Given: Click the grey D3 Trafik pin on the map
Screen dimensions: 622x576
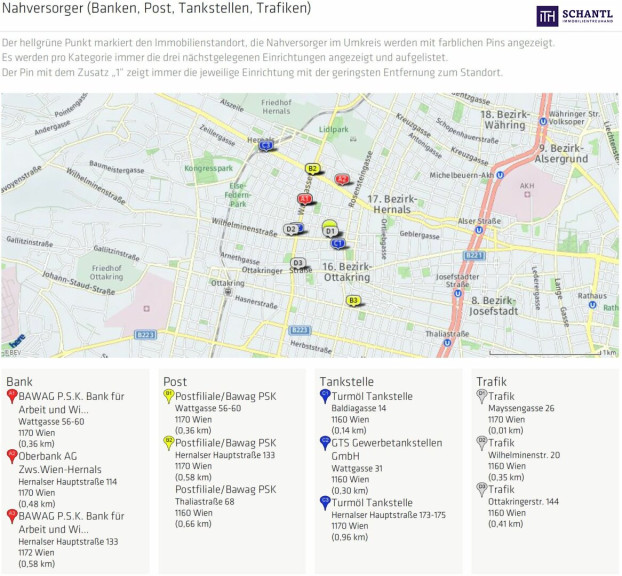Looking at the screenshot, I should point(298,263).
